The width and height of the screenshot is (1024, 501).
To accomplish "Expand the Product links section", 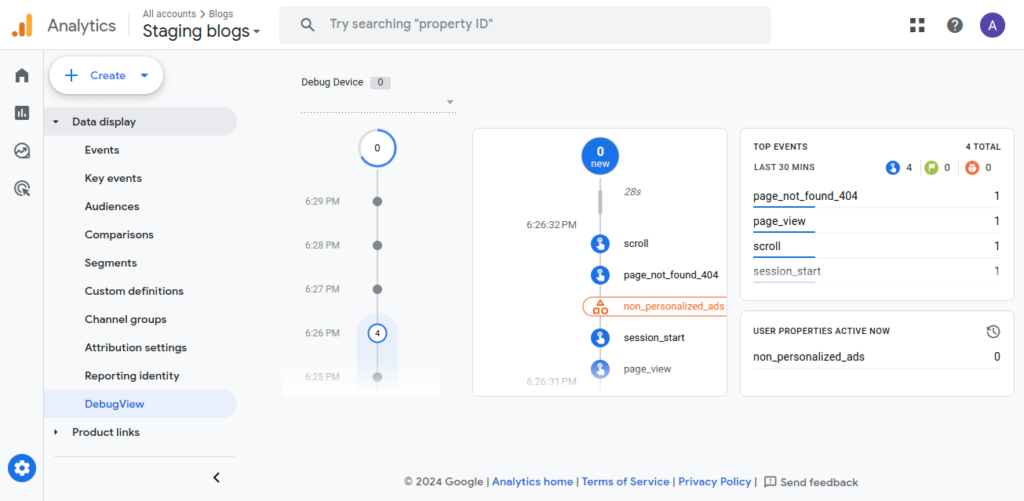I will tap(56, 432).
